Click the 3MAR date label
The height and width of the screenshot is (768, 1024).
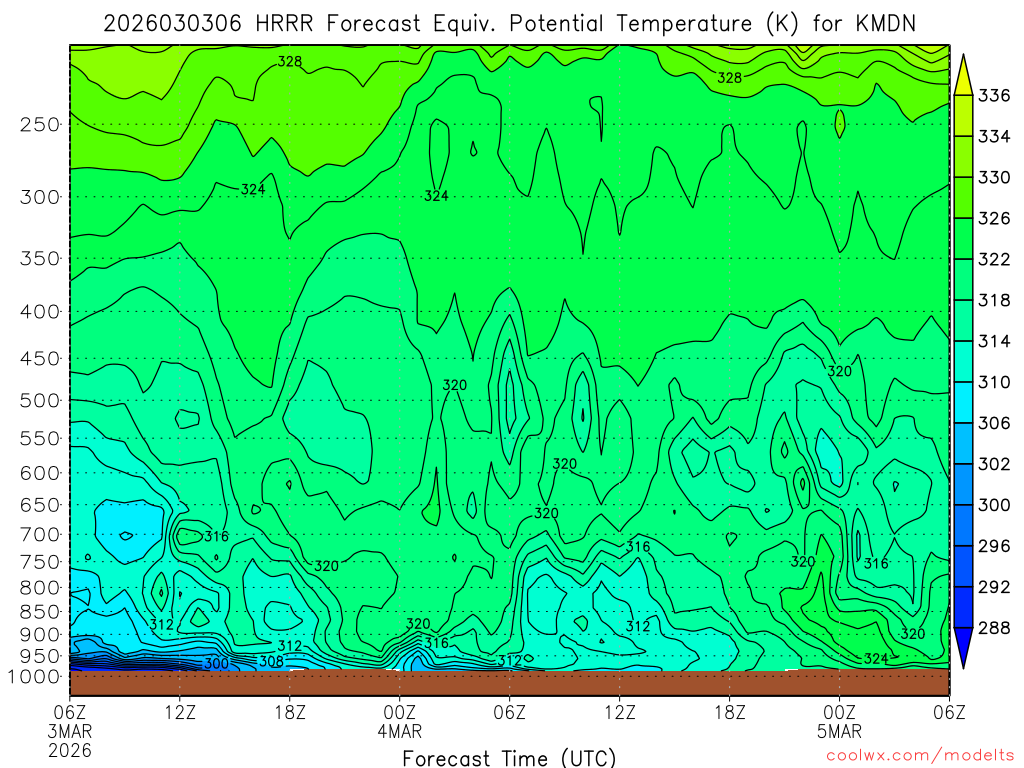pyautogui.click(x=70, y=731)
